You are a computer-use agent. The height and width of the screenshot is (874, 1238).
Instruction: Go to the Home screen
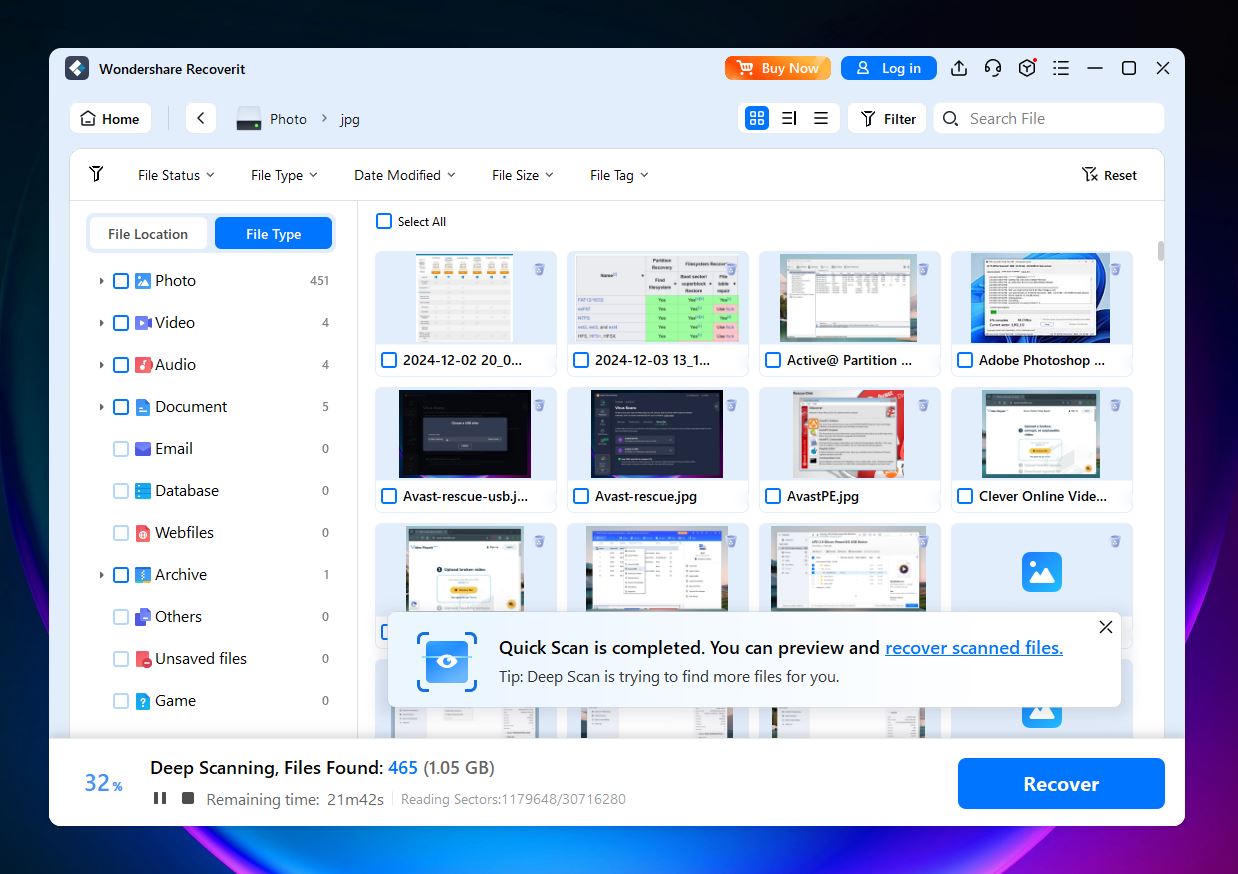(x=110, y=118)
